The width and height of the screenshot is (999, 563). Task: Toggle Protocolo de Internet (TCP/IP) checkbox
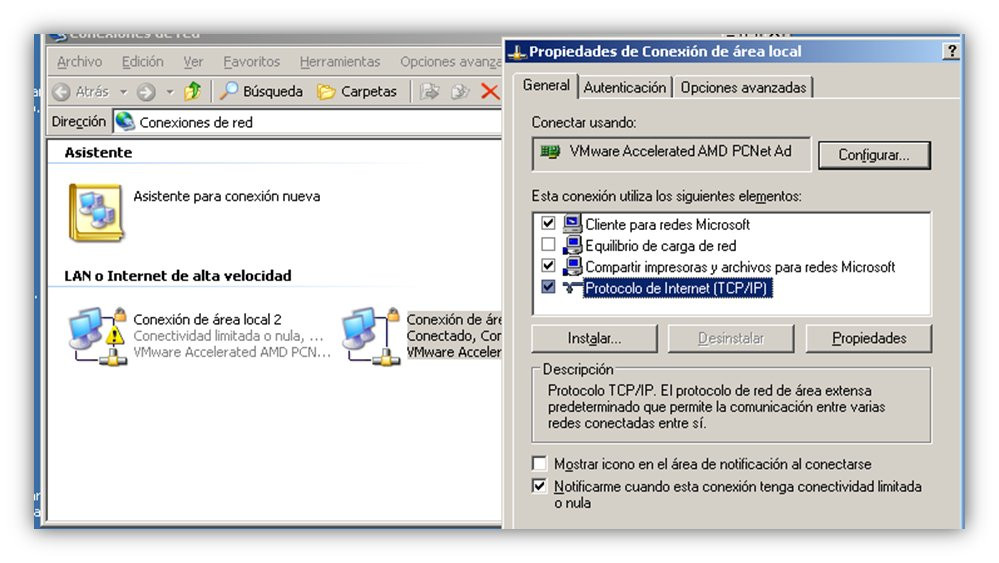[x=548, y=287]
